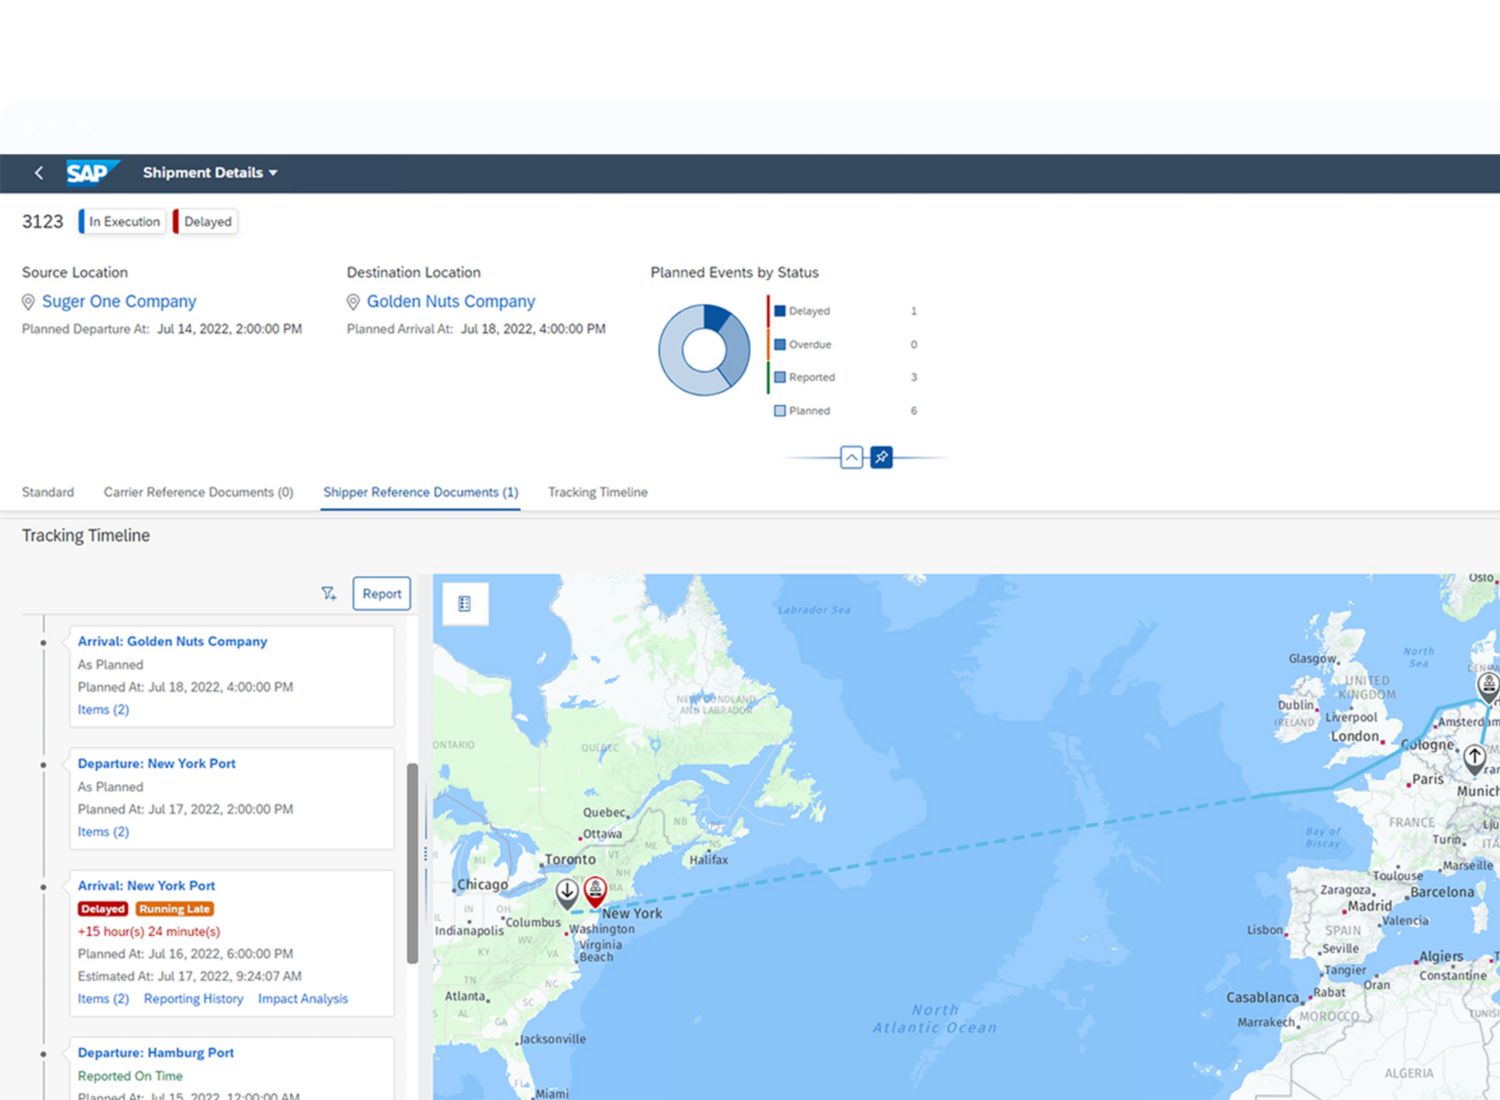The image size is (1500, 1100).
Task: Open Impact Analysis for New York arrival
Action: click(303, 999)
